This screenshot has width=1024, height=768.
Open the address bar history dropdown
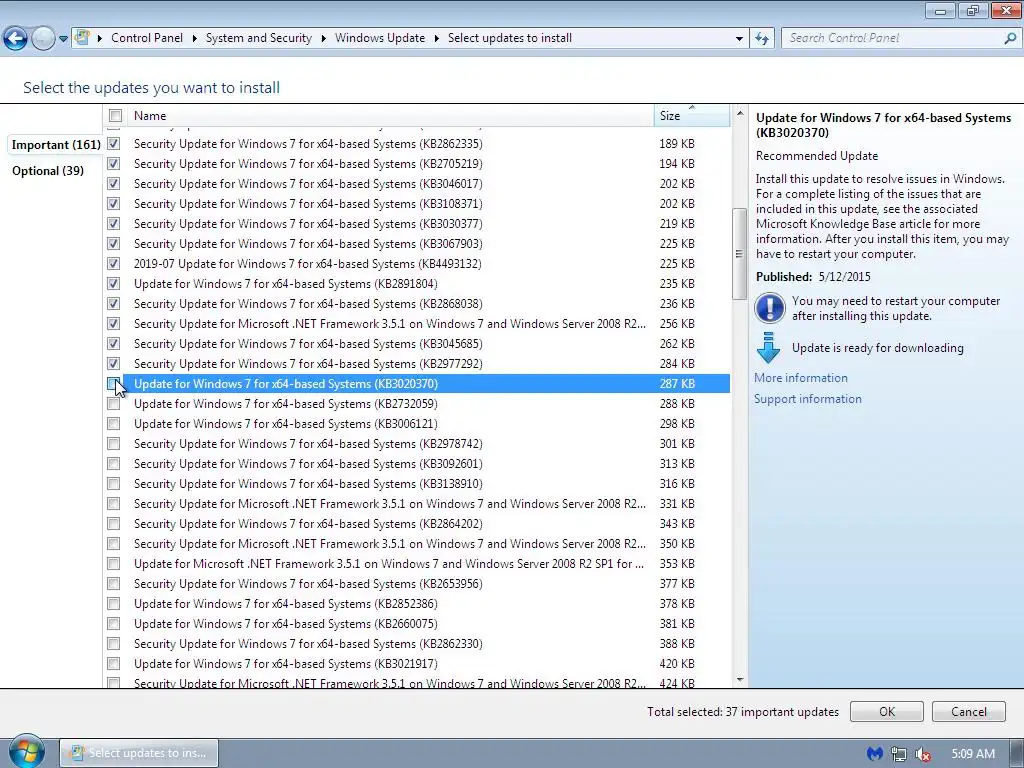[739, 39]
